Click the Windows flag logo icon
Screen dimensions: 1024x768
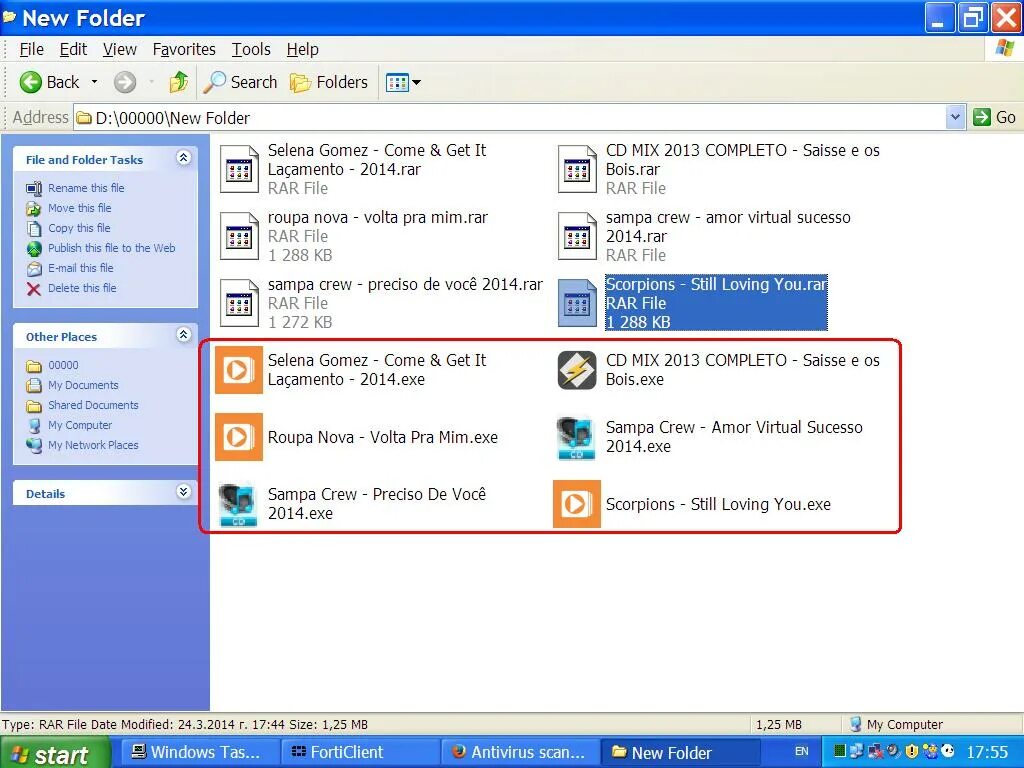coord(1005,49)
